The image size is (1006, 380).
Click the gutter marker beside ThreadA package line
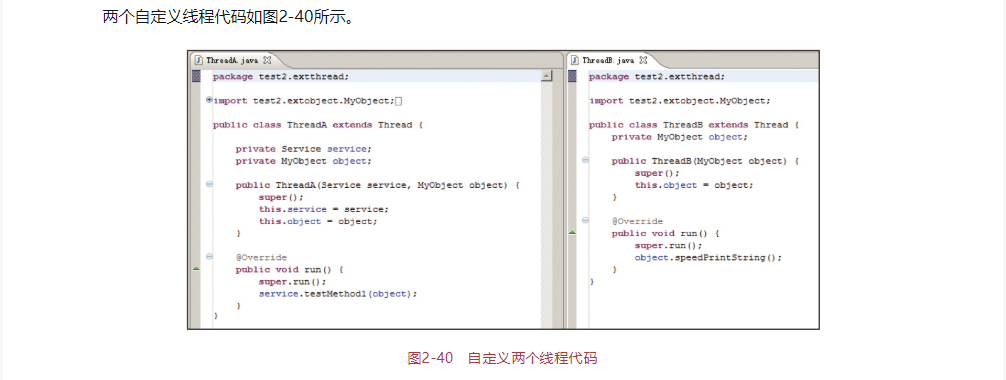click(196, 76)
